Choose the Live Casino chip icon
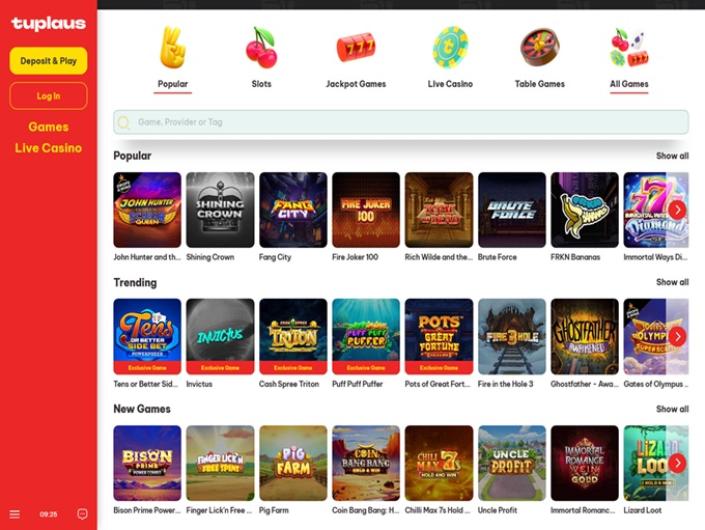Screen dimensions: 705x530 pos(450,47)
